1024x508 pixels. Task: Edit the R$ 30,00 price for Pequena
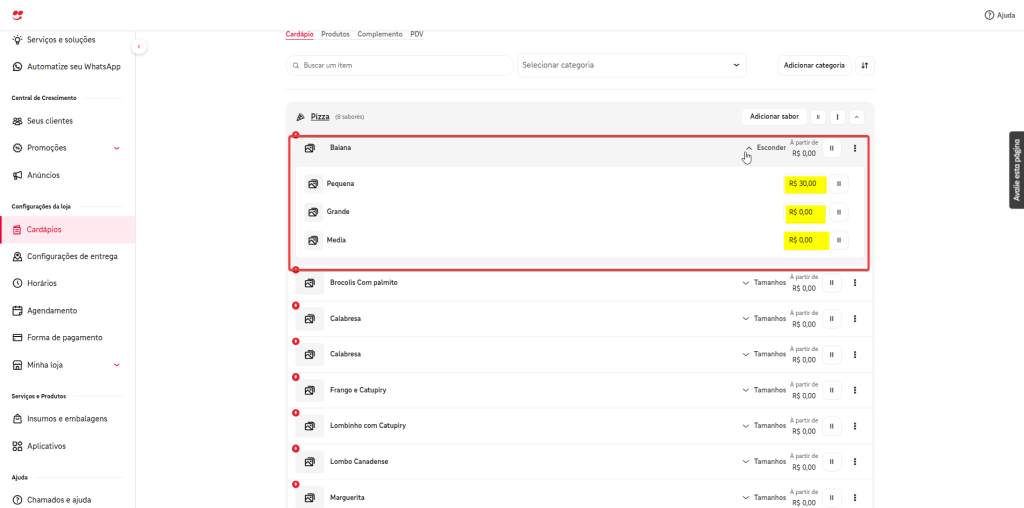point(805,184)
